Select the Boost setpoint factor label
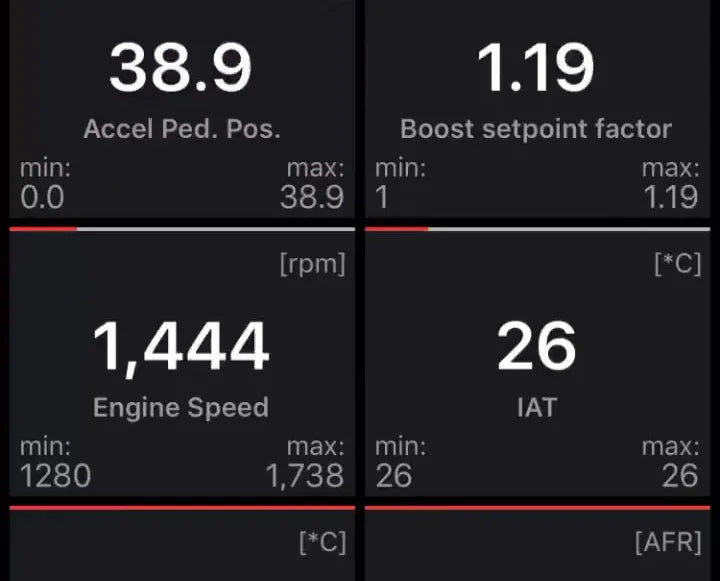 (x=536, y=128)
